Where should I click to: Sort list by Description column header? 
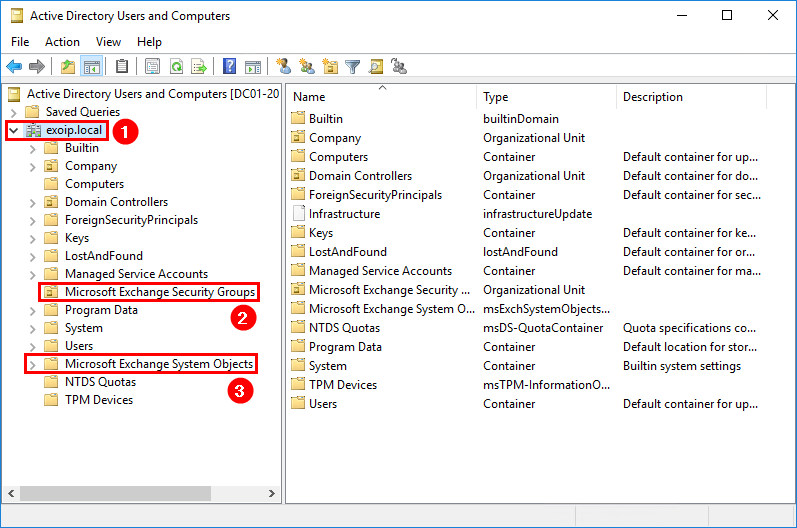(x=691, y=97)
